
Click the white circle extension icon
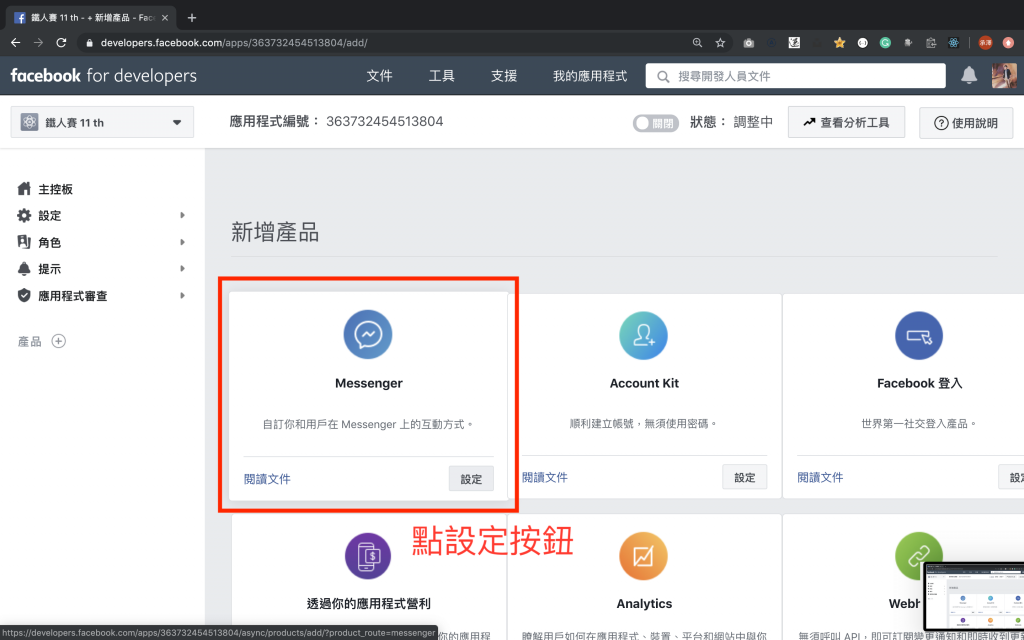(863, 43)
